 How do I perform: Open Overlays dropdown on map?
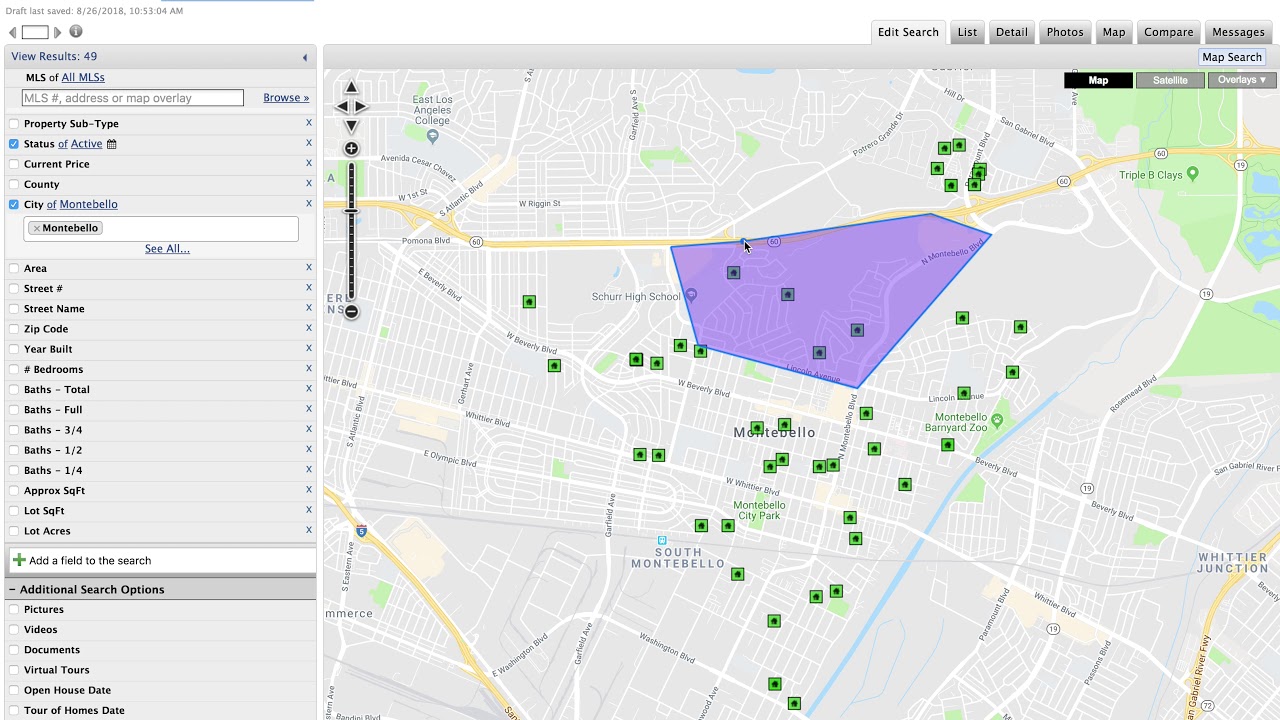[x=1242, y=80]
